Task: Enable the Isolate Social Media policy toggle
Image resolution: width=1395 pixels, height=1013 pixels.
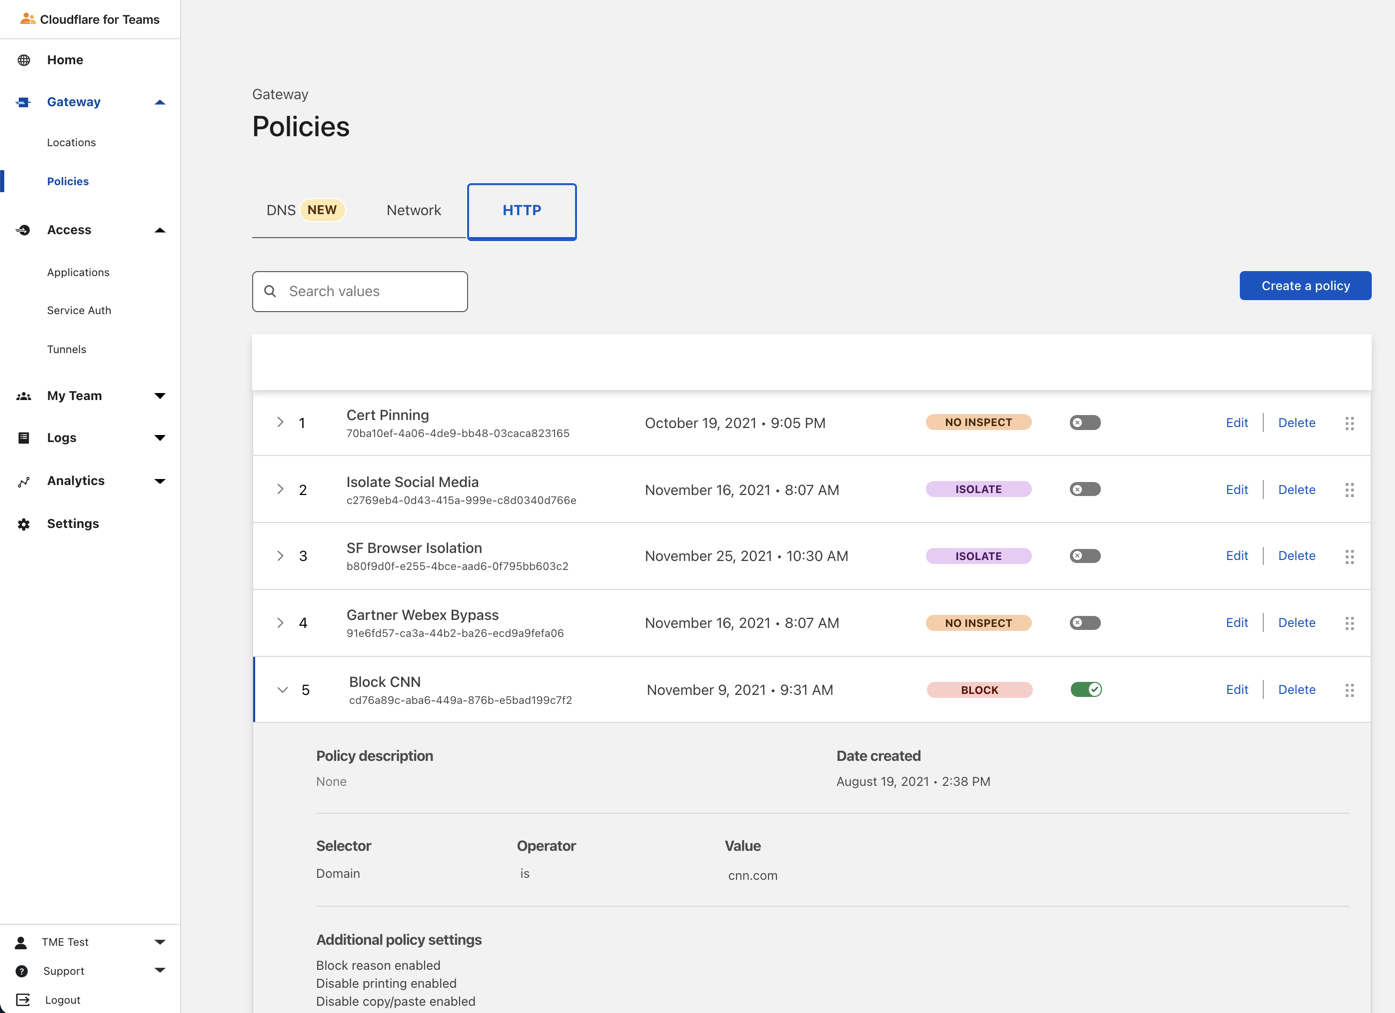Action: click(1085, 489)
